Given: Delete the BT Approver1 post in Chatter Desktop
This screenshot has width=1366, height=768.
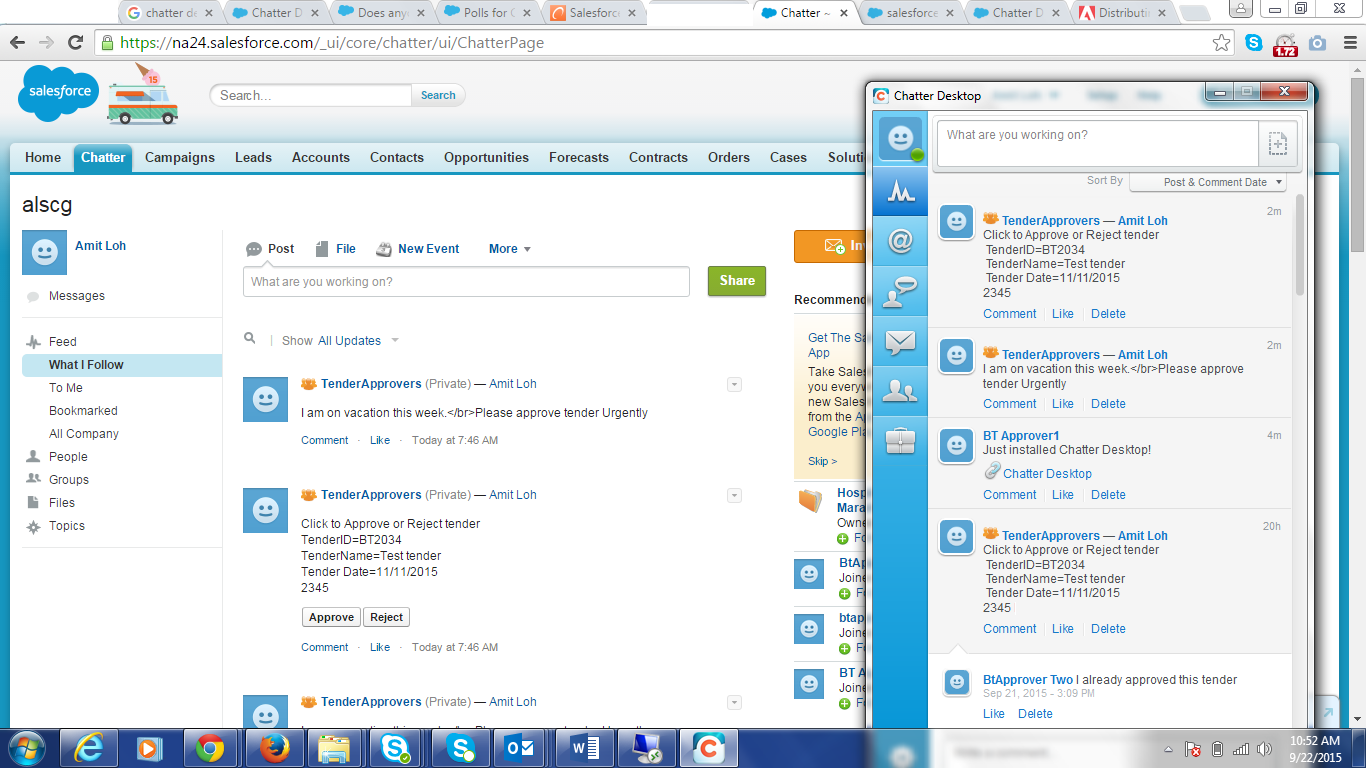Looking at the screenshot, I should point(1108,494).
